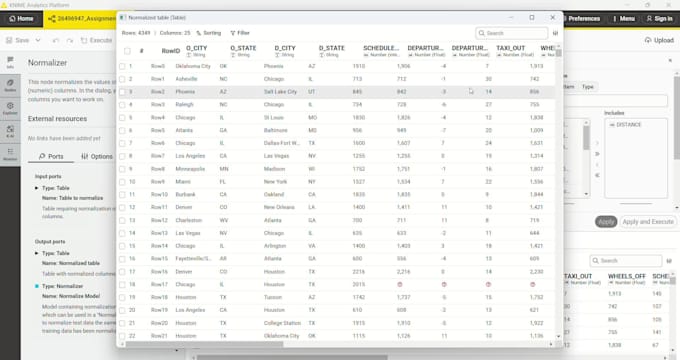Collapse the input port Type: Table entry

tap(36, 188)
